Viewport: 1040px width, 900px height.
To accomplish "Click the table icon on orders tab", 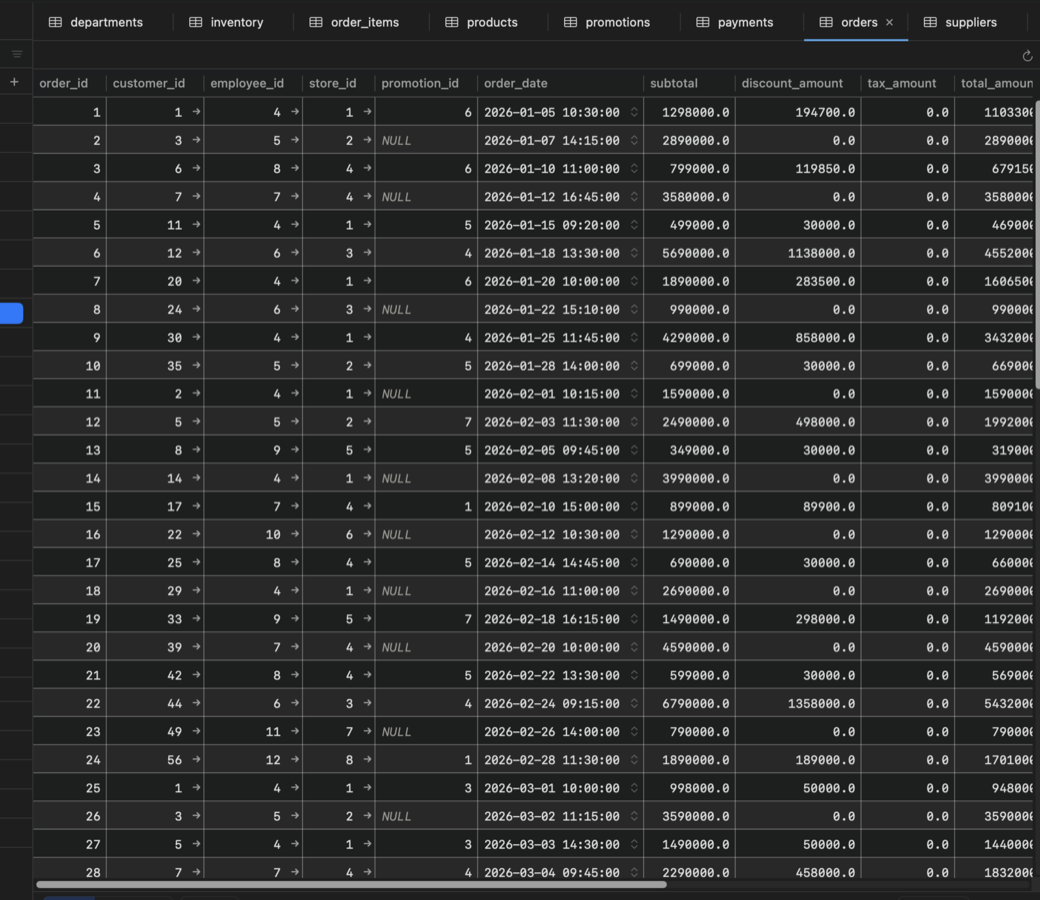I will point(826,22).
